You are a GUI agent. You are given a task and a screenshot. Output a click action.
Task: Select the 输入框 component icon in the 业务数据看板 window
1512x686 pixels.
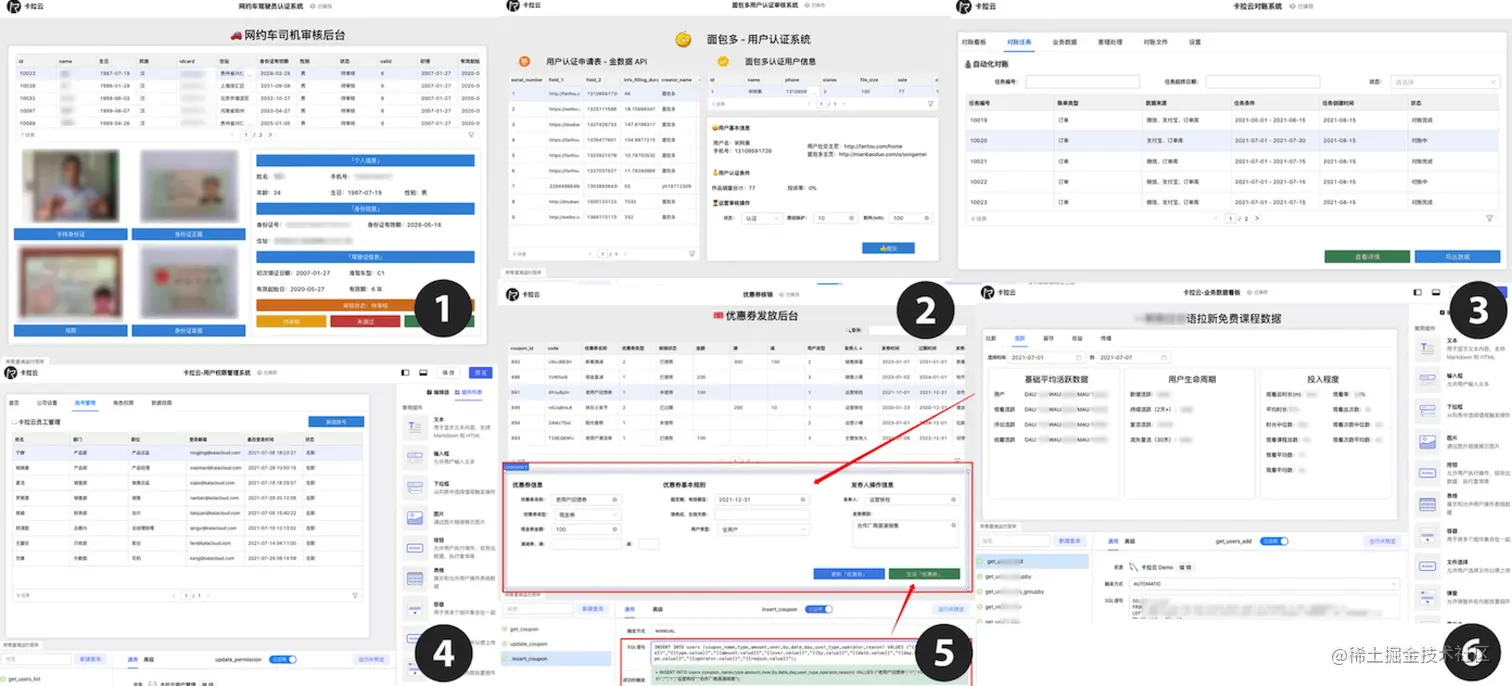(x=1426, y=380)
